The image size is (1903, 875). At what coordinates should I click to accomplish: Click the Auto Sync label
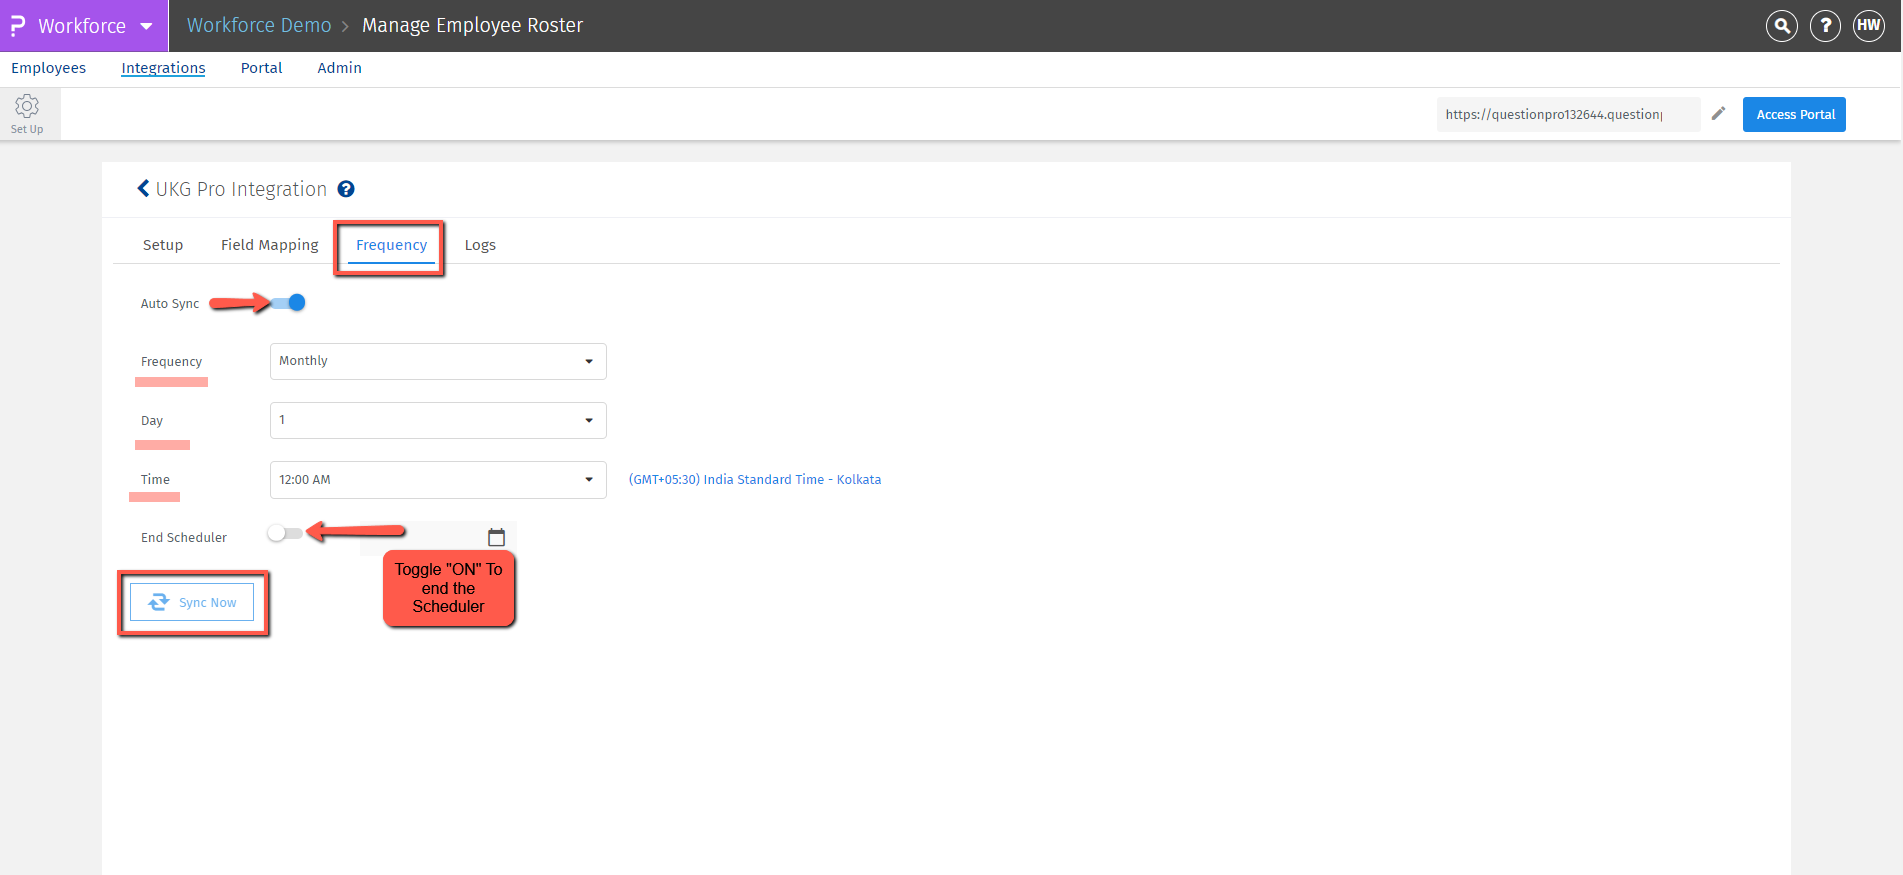[x=170, y=304]
